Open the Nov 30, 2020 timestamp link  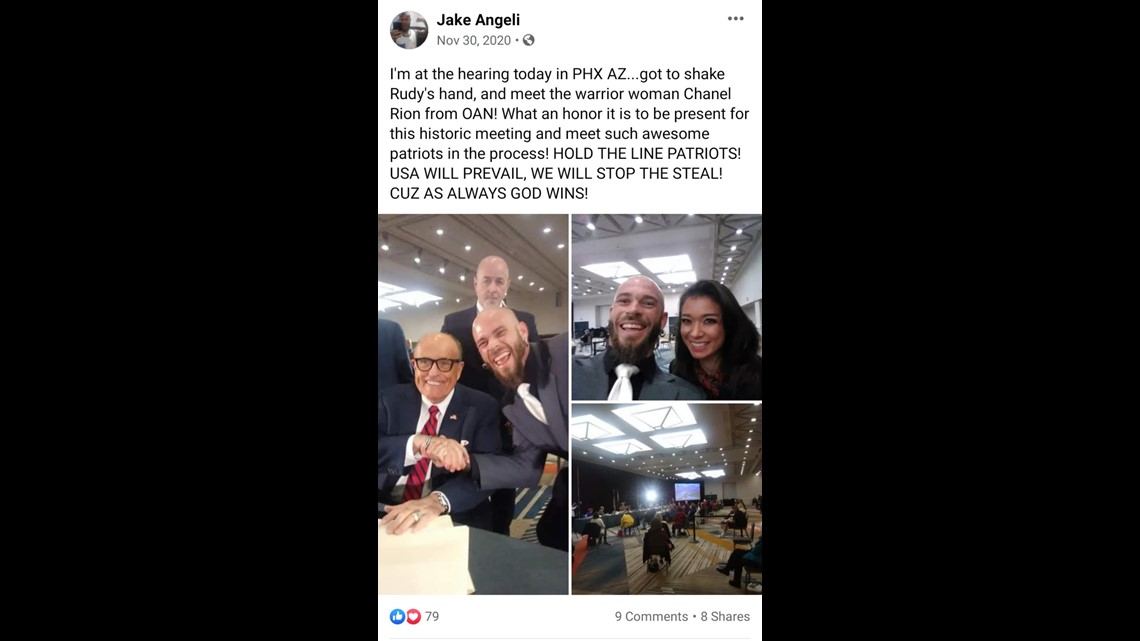point(474,41)
